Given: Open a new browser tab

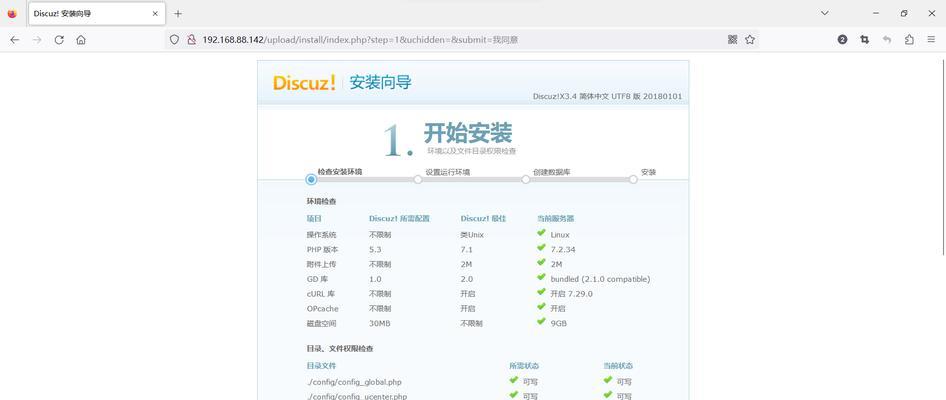Looking at the screenshot, I should 177,13.
